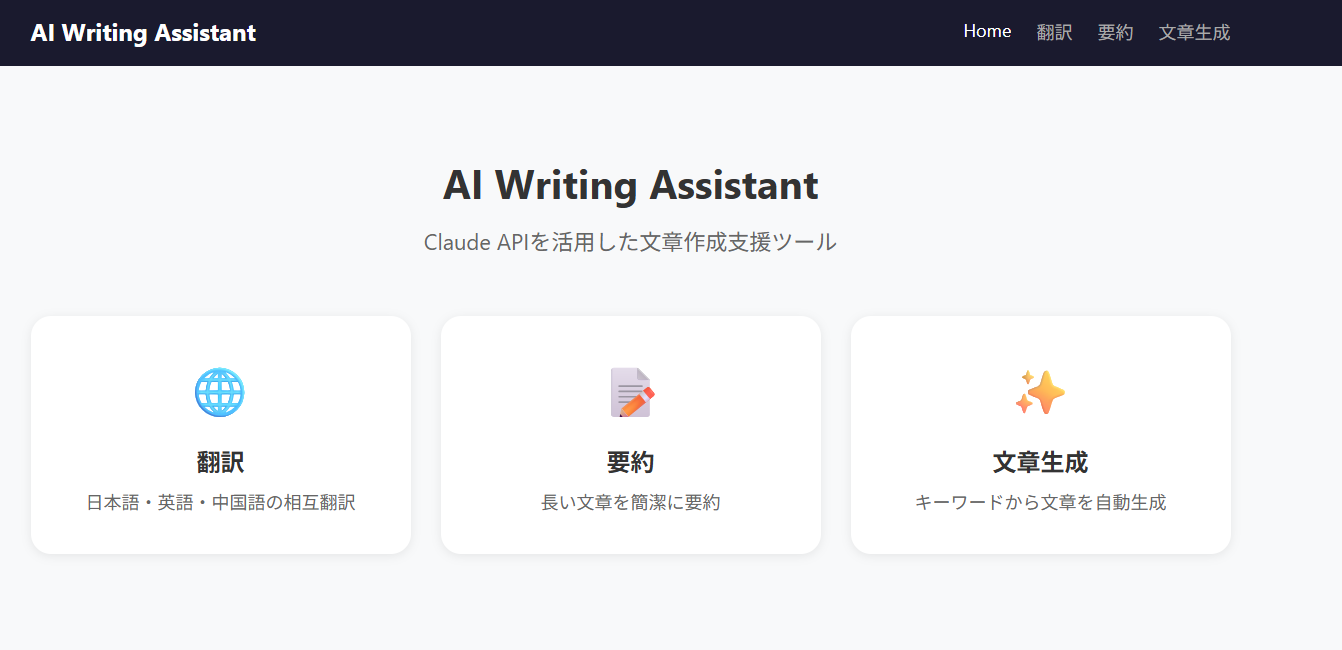Click the 翻訳 card title text

220,462
